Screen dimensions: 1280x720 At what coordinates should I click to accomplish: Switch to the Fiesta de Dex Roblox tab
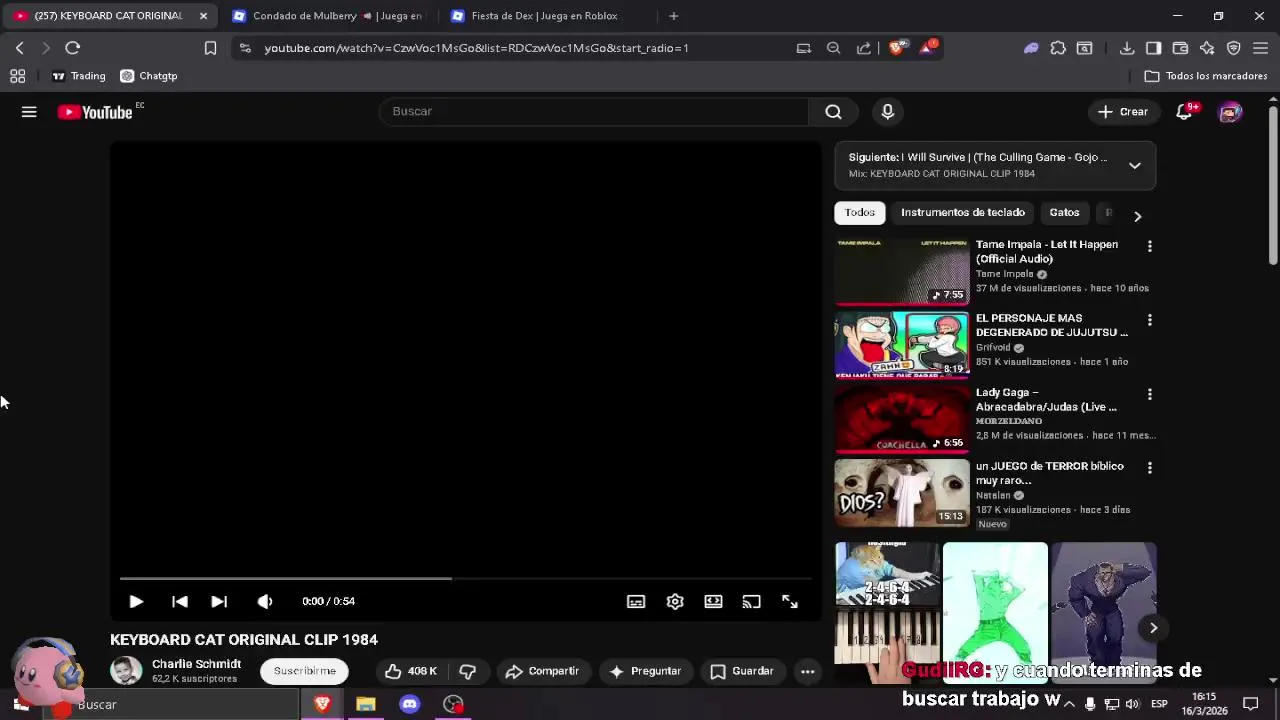pos(544,16)
